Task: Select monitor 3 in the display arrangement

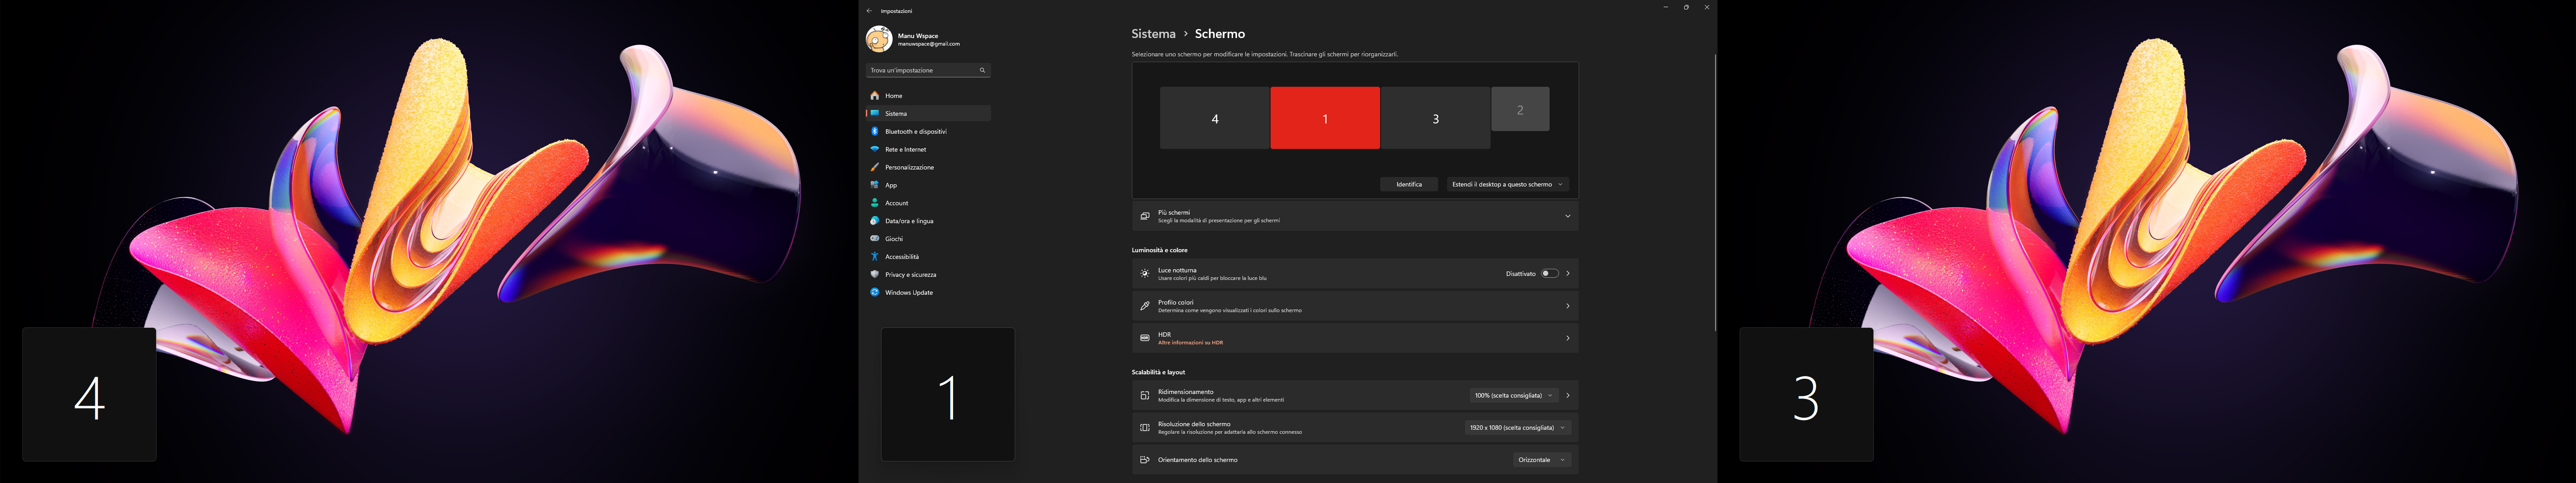Action: 1435,118
